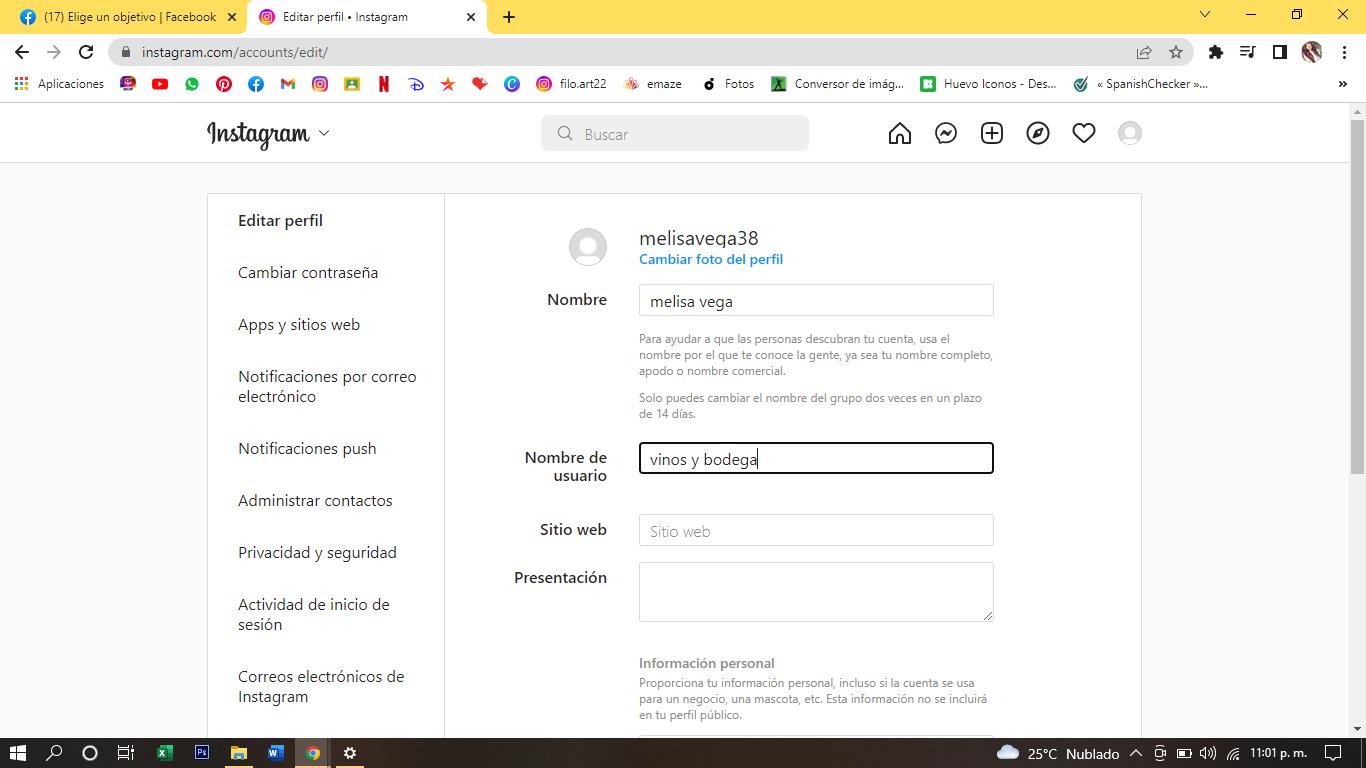The image size is (1366, 768).
Task: Open Photoshop from the taskbar
Action: coord(202,753)
